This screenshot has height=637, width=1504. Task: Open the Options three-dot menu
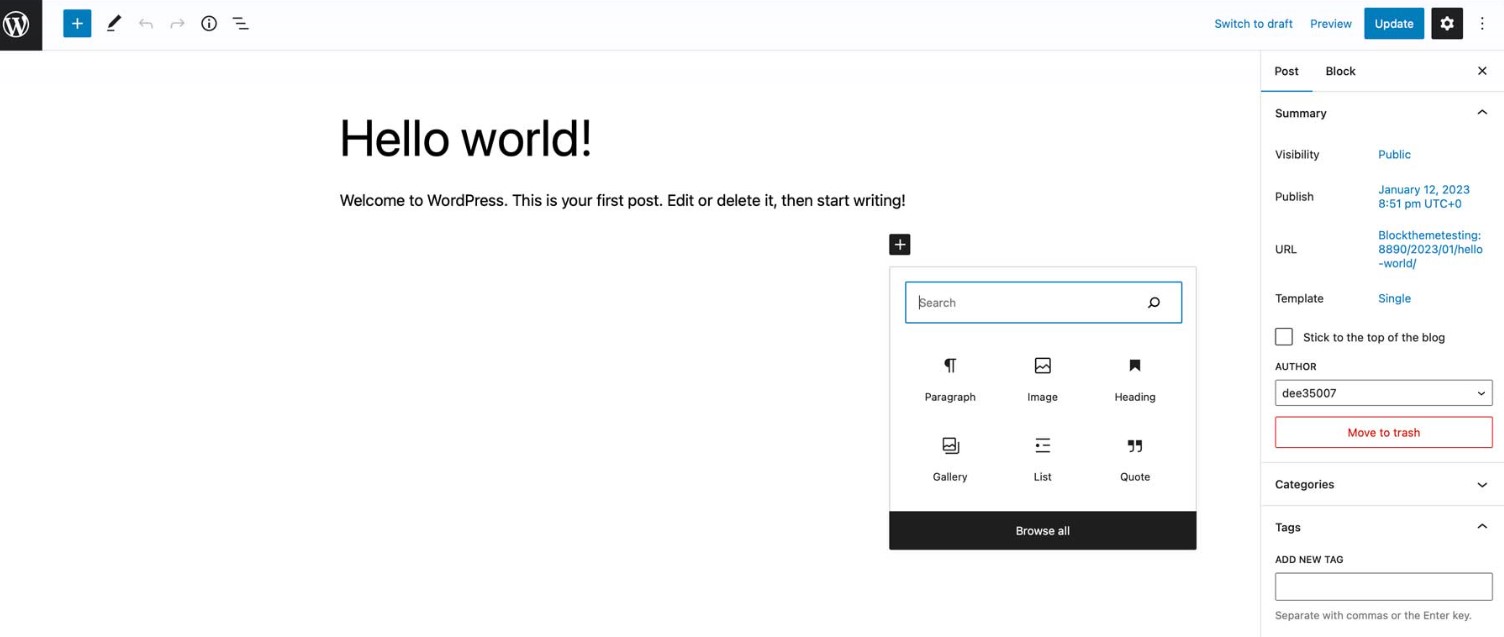tap(1483, 24)
